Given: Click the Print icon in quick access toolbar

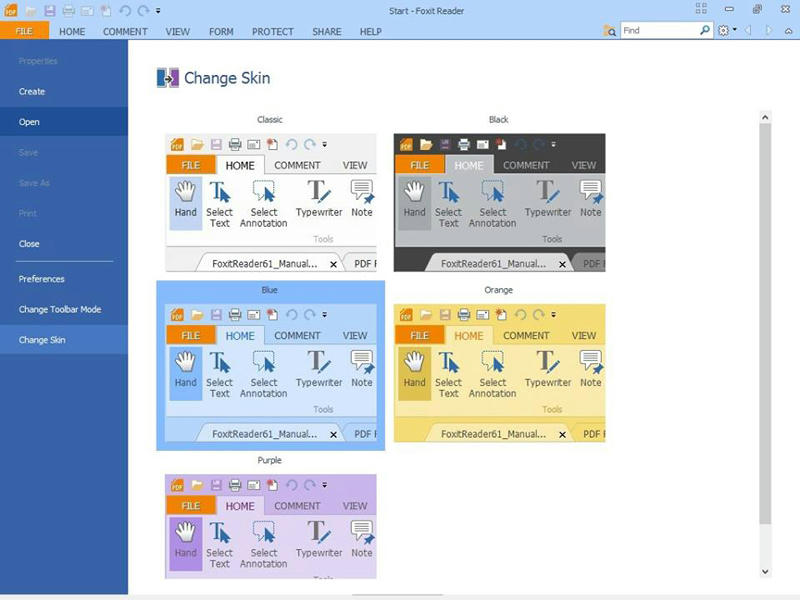Looking at the screenshot, I should (68, 11).
